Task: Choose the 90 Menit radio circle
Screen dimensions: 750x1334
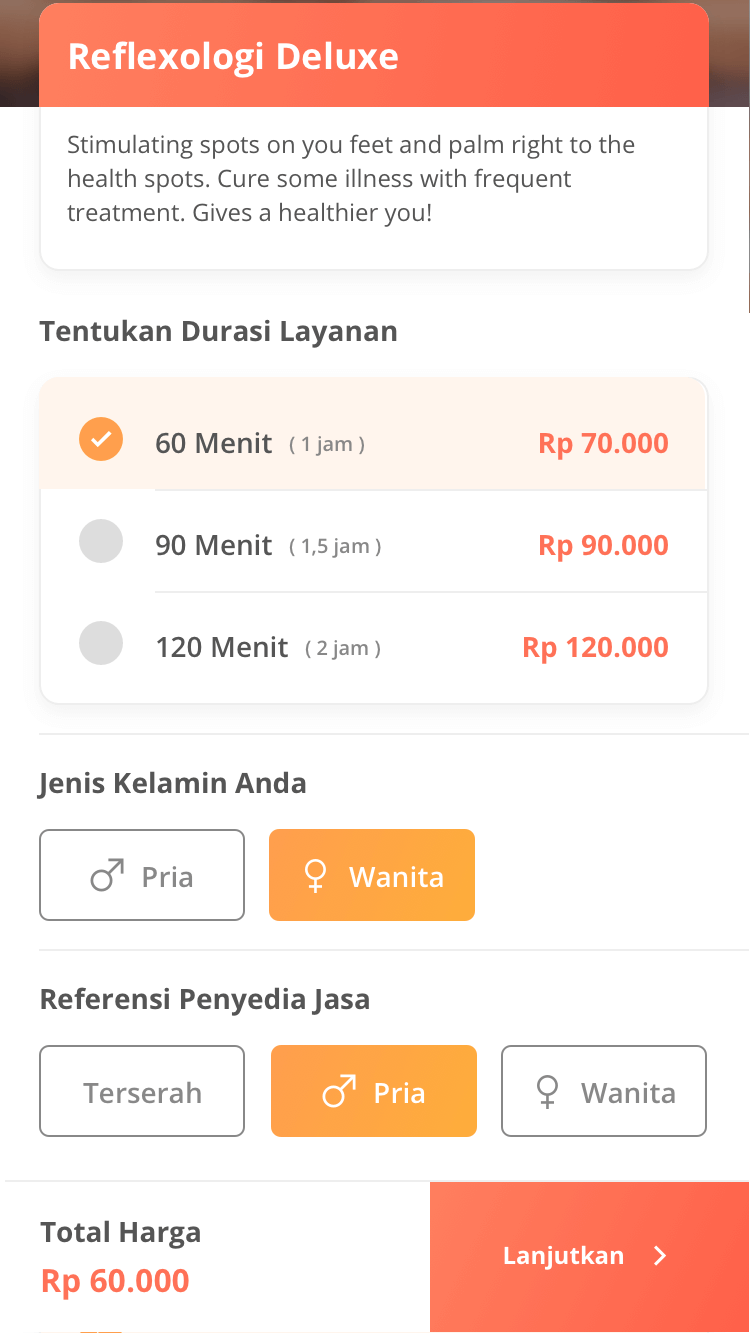Action: click(101, 541)
